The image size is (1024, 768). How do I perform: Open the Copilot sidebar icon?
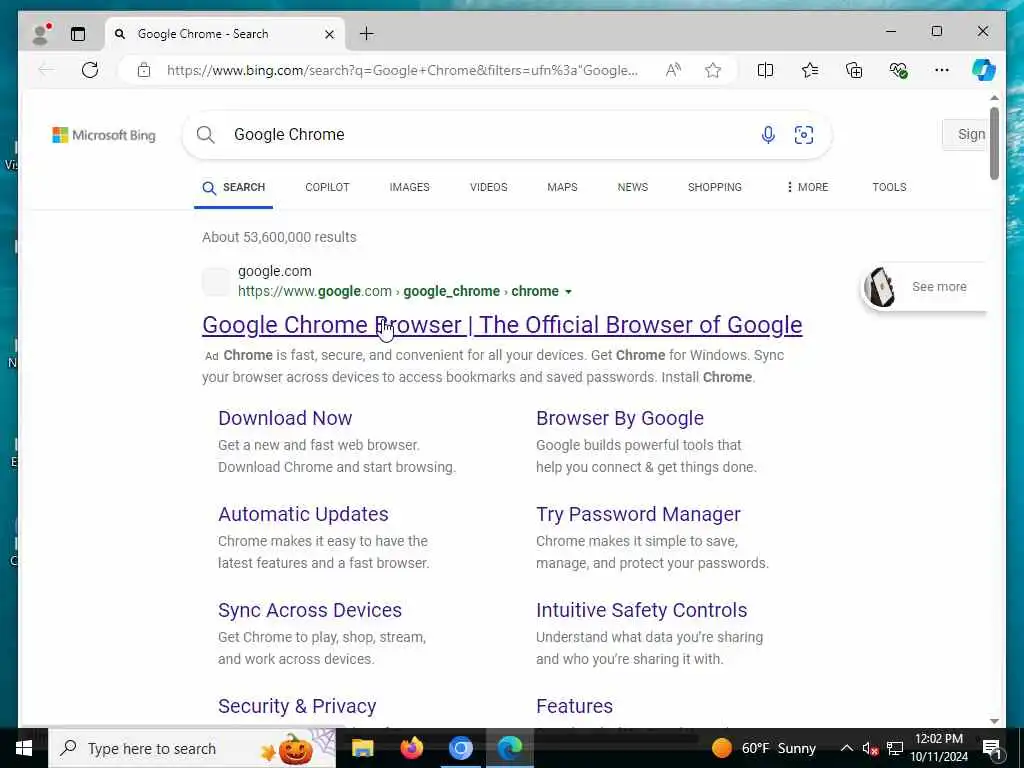[984, 70]
